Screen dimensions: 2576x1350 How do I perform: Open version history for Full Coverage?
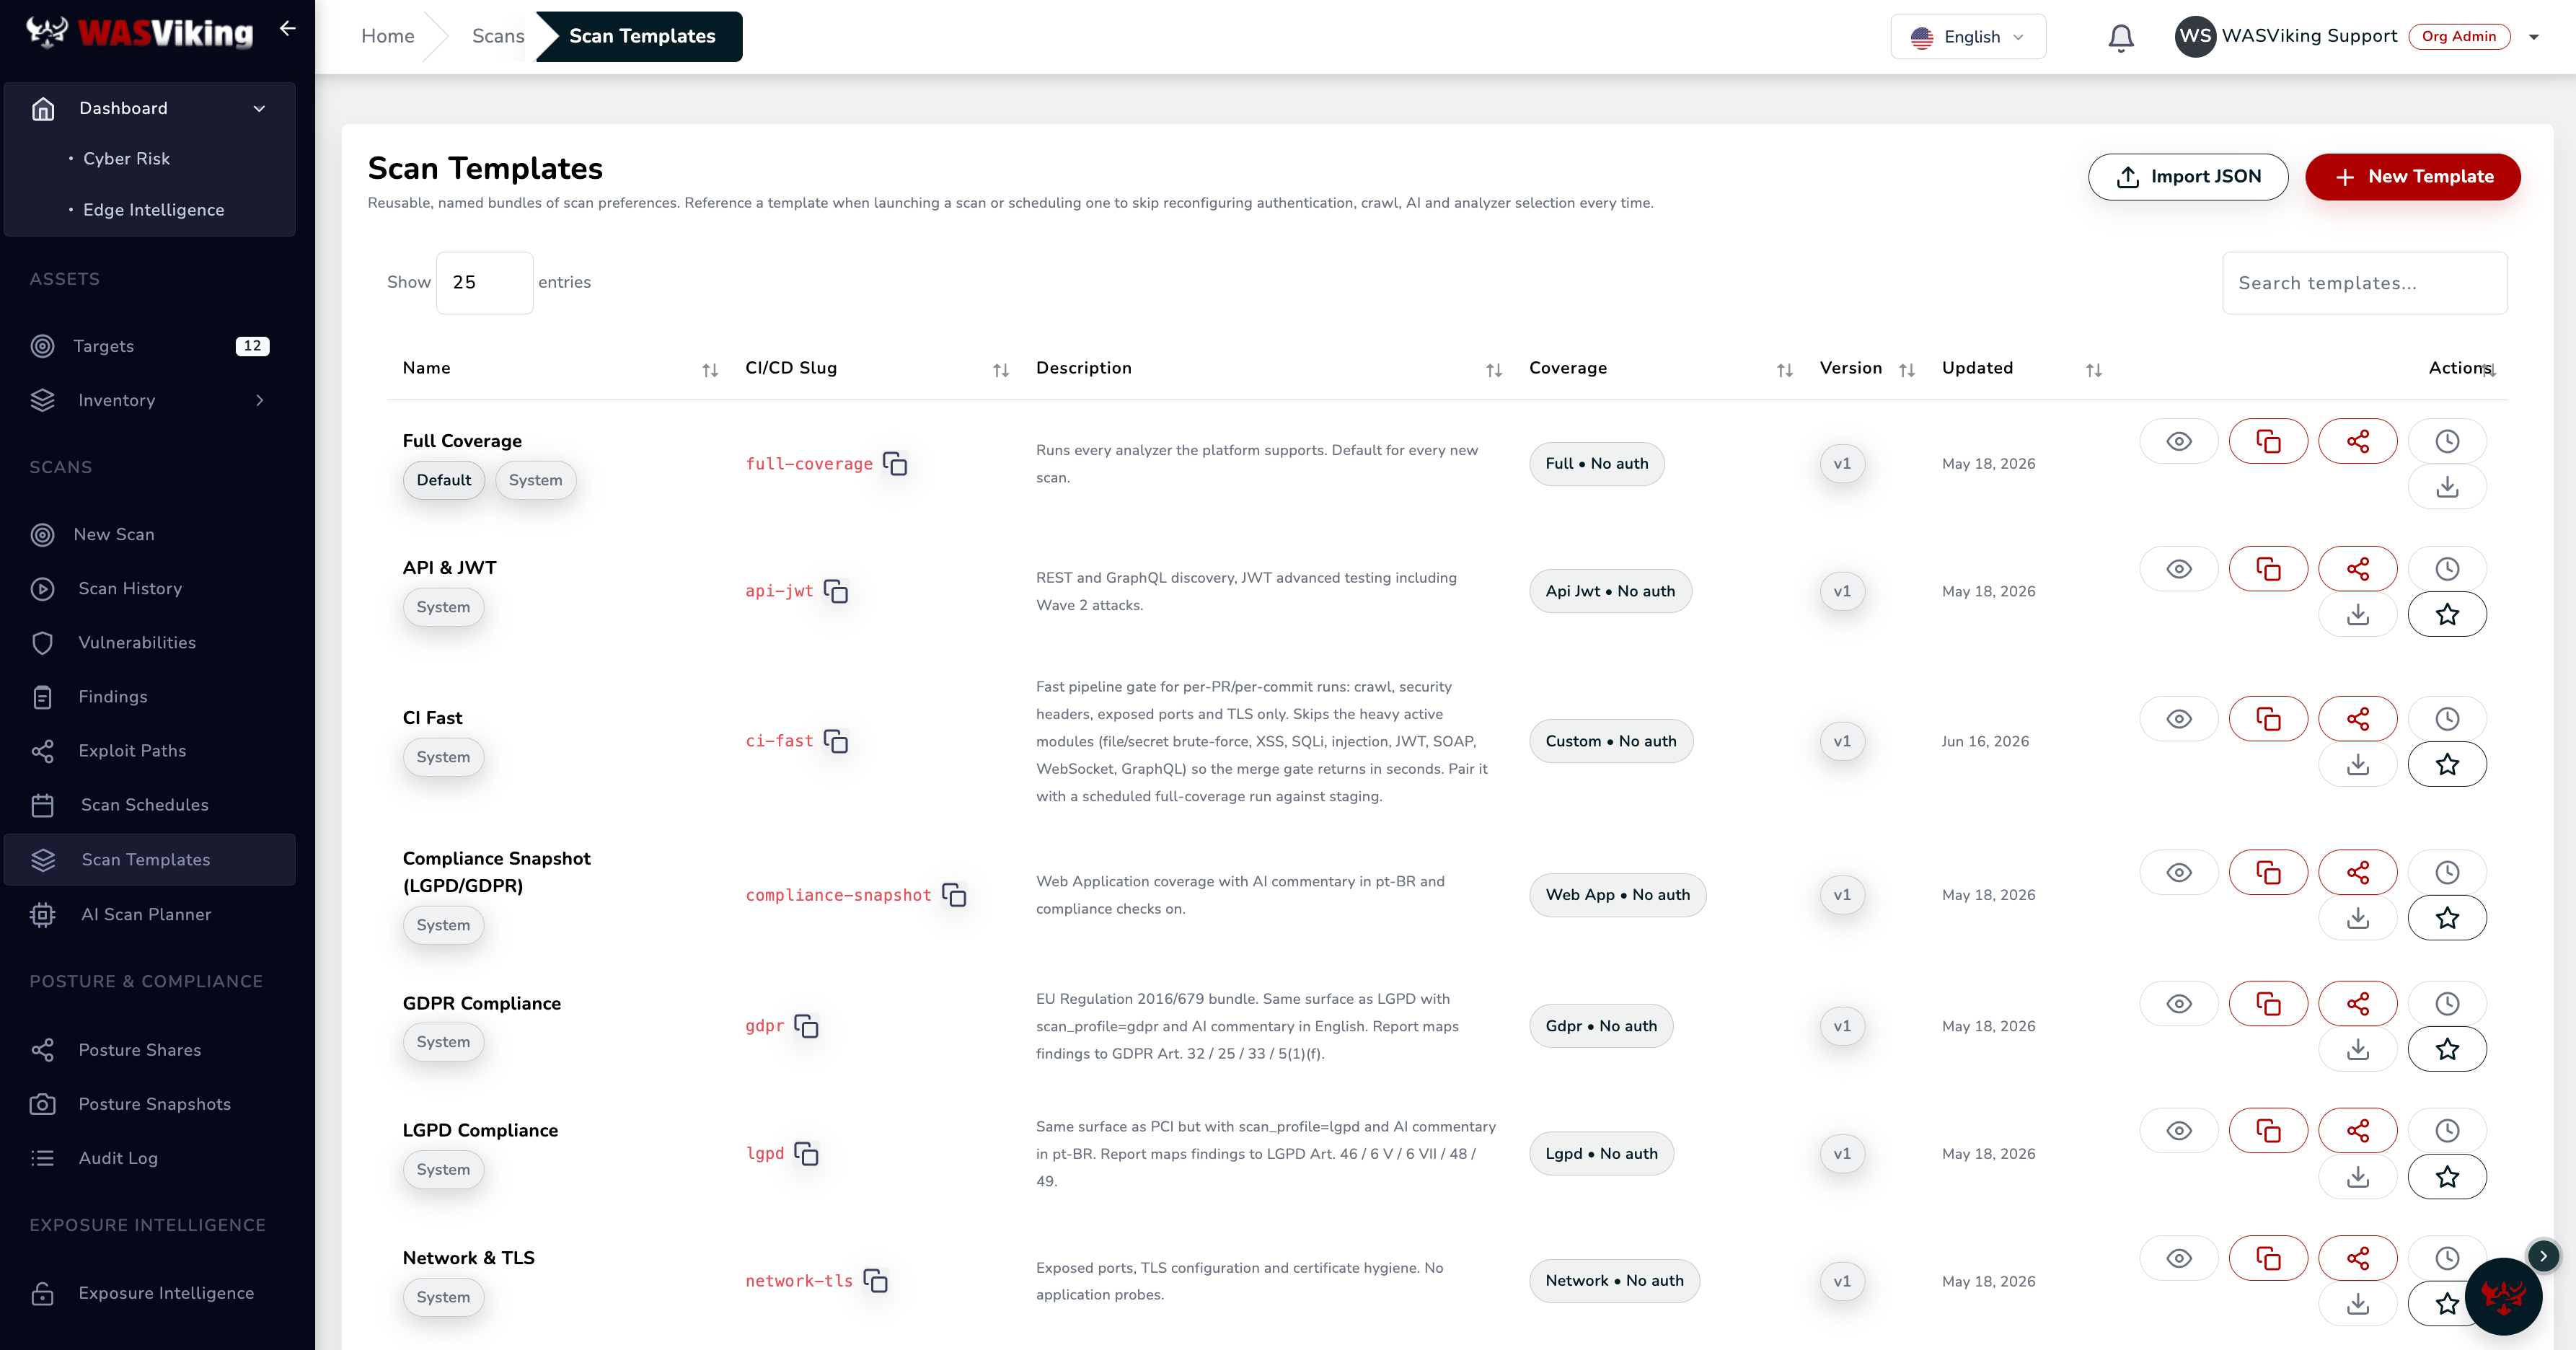pyautogui.click(x=2447, y=441)
